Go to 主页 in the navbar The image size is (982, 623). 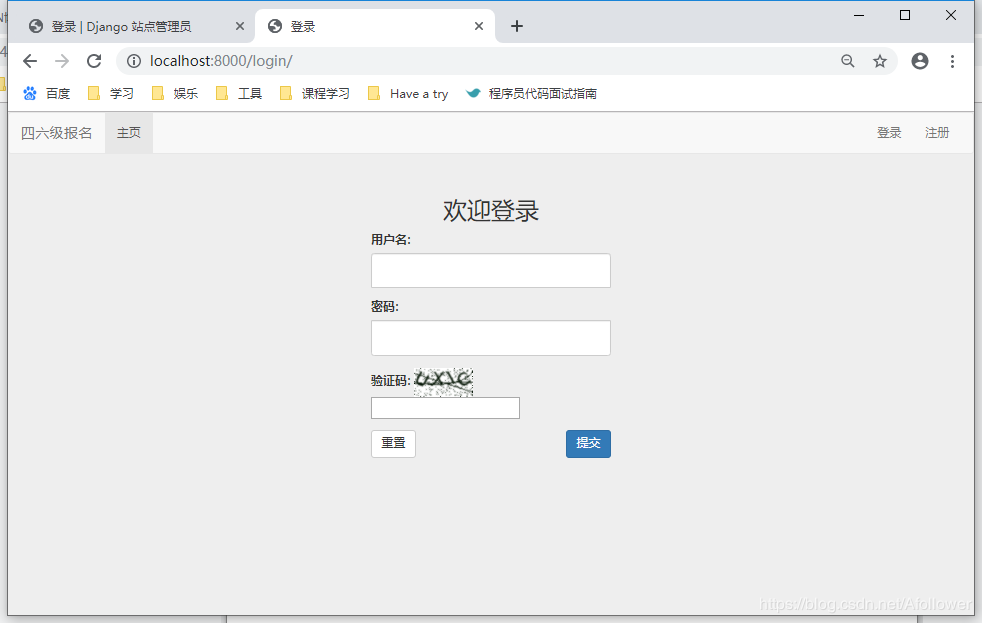tap(128, 133)
